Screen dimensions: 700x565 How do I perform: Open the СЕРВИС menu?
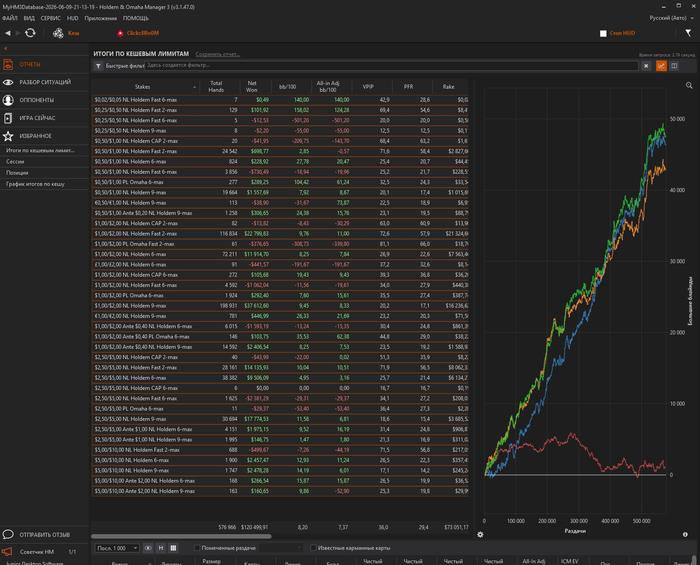pos(50,18)
